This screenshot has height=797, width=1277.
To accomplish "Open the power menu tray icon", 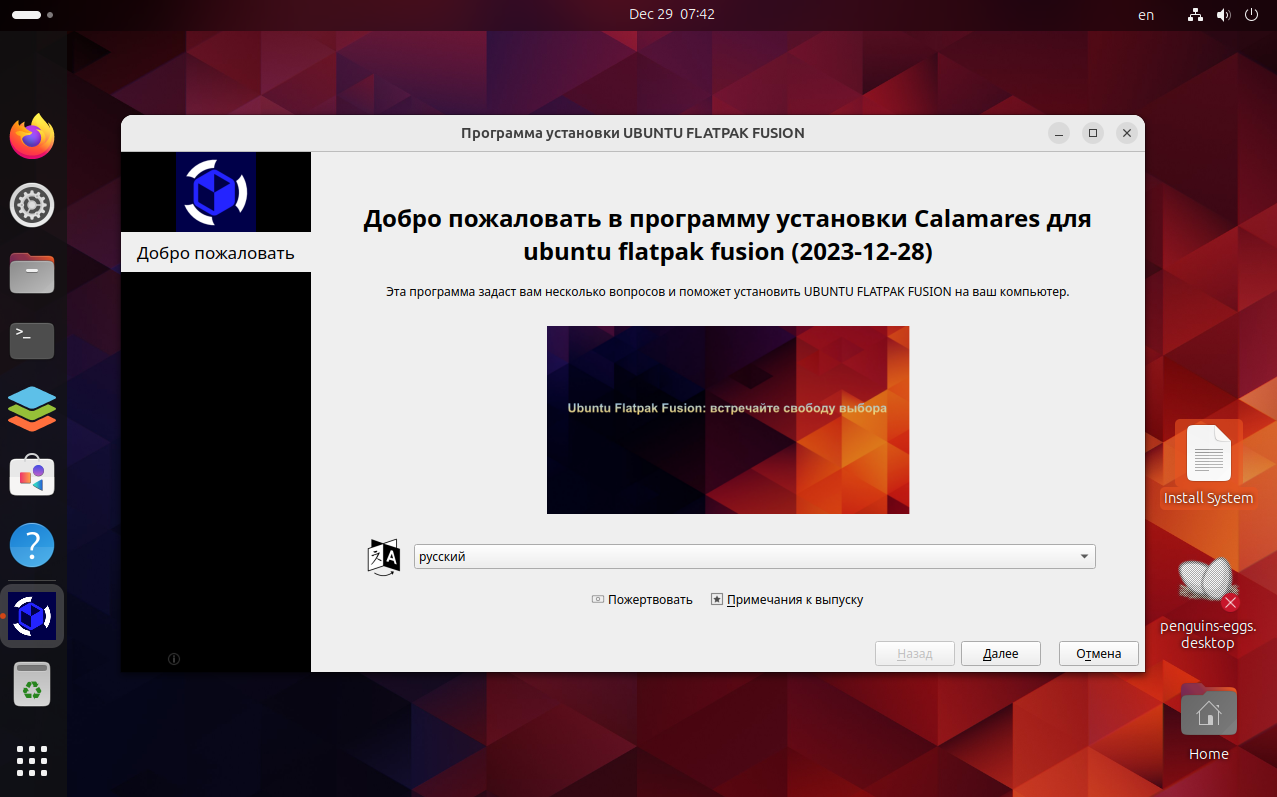I will click(1251, 15).
